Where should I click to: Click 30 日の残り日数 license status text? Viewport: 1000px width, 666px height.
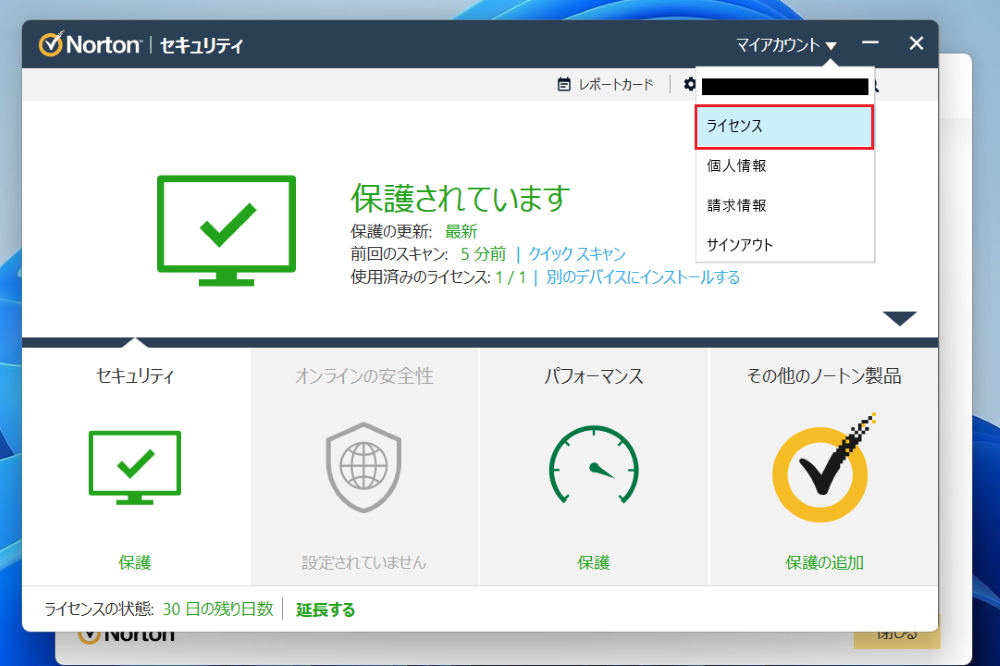pos(217,609)
